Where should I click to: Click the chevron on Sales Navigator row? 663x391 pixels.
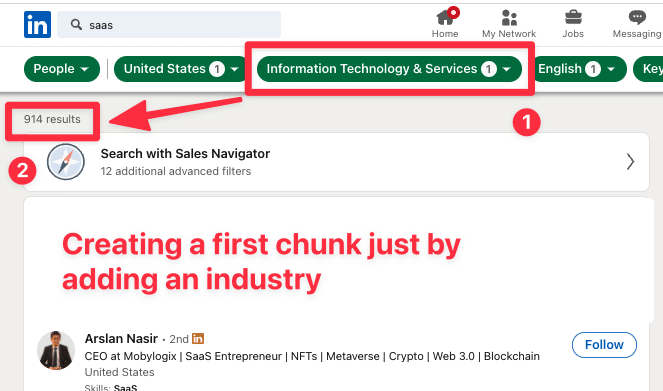click(x=630, y=162)
